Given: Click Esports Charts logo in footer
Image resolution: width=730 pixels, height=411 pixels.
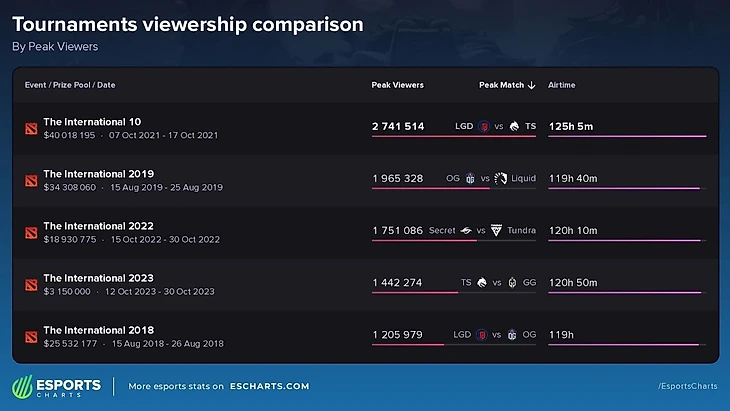Looking at the screenshot, I should (56, 387).
